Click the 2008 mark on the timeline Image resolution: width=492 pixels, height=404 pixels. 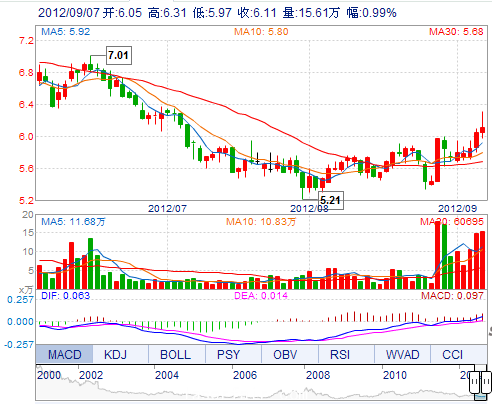pos(318,375)
